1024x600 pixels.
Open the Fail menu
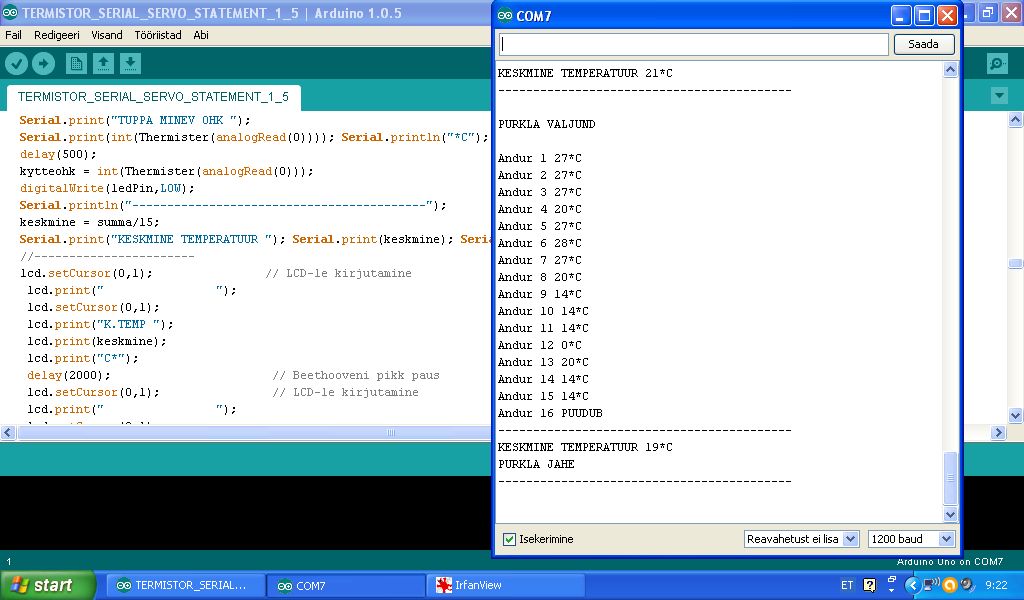click(14, 35)
